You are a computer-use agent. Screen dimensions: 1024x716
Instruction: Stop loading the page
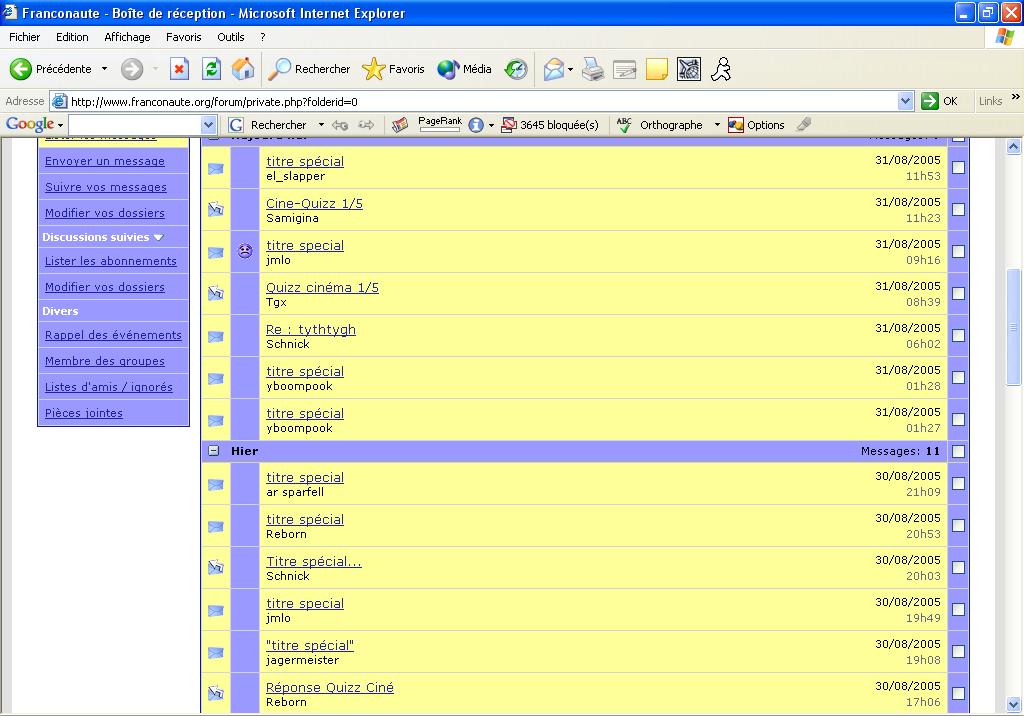pos(179,69)
